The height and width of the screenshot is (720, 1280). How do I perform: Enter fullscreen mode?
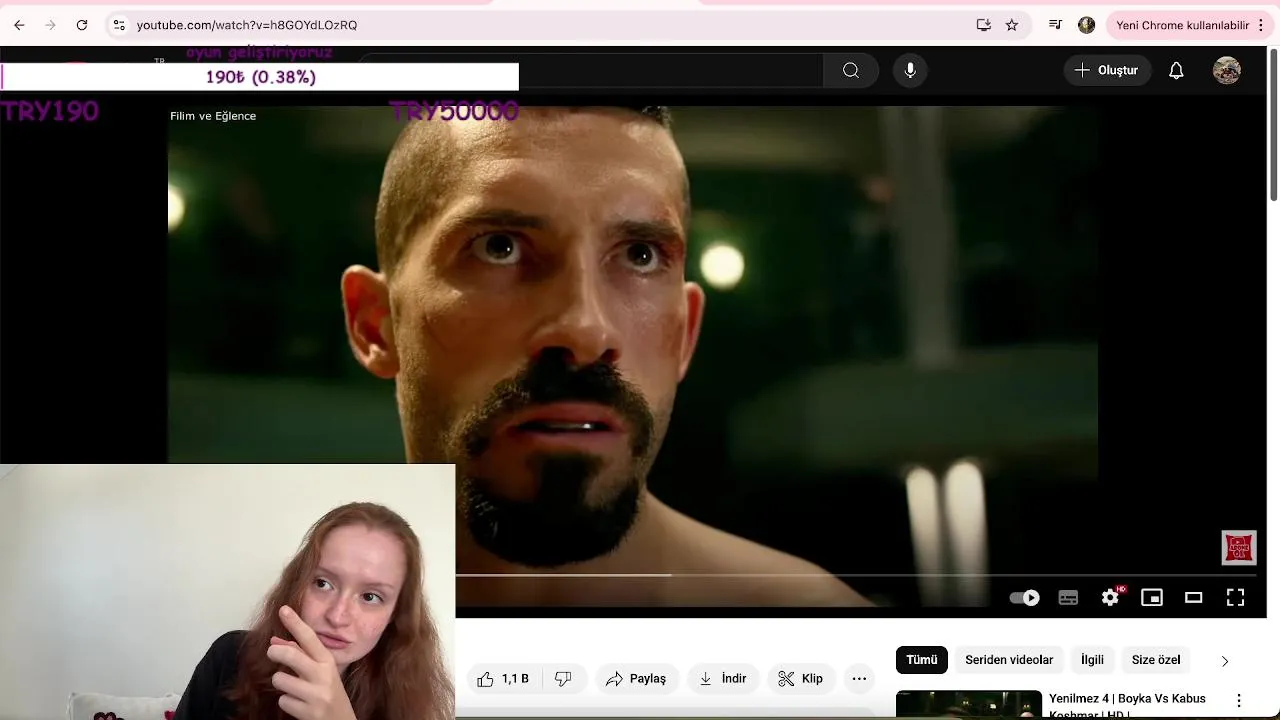1236,598
